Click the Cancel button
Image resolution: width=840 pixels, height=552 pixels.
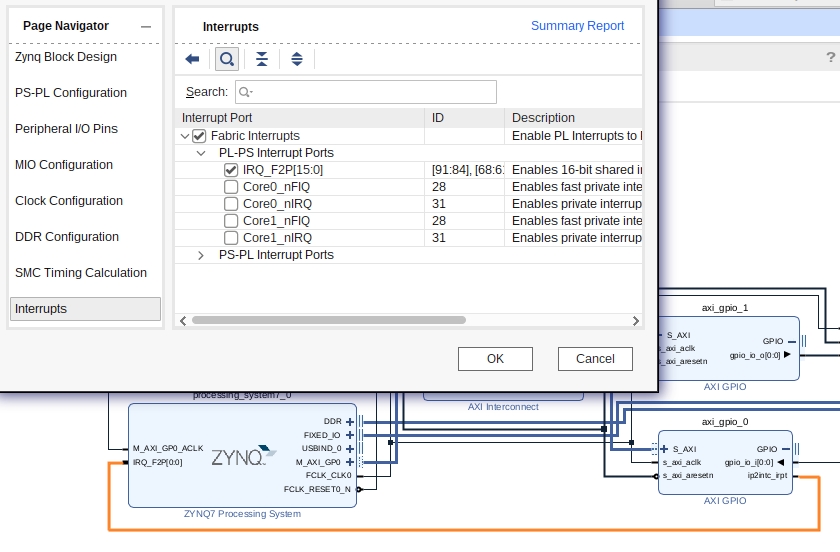tap(595, 359)
